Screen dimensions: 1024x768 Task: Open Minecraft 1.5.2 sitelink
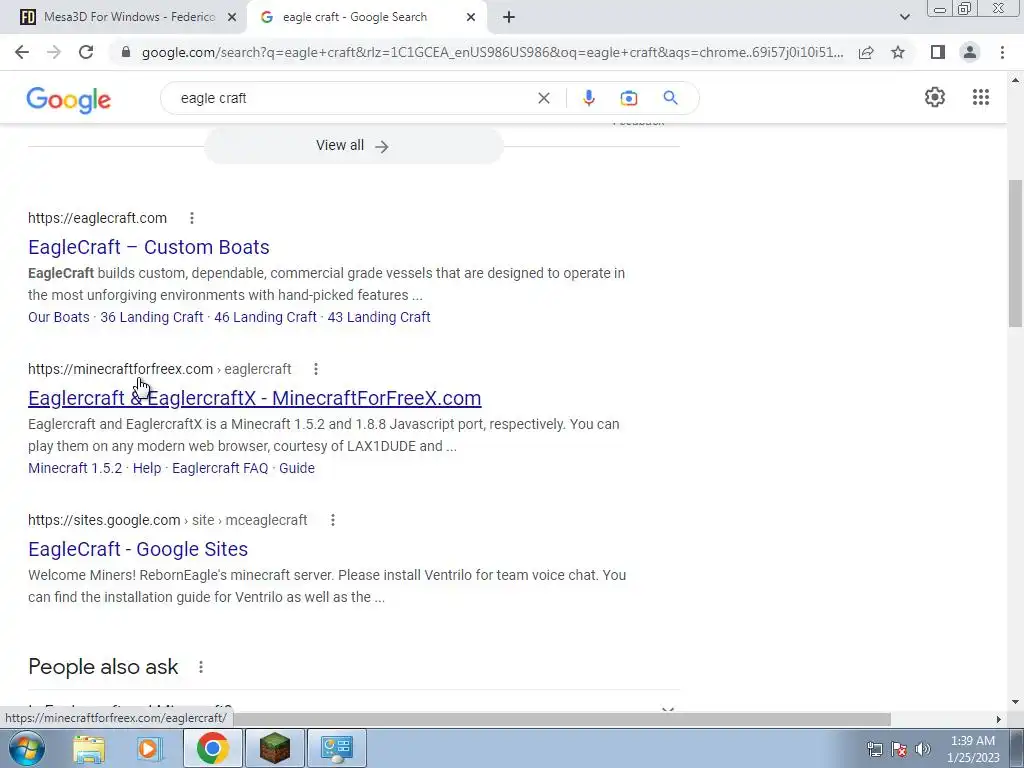[75, 468]
